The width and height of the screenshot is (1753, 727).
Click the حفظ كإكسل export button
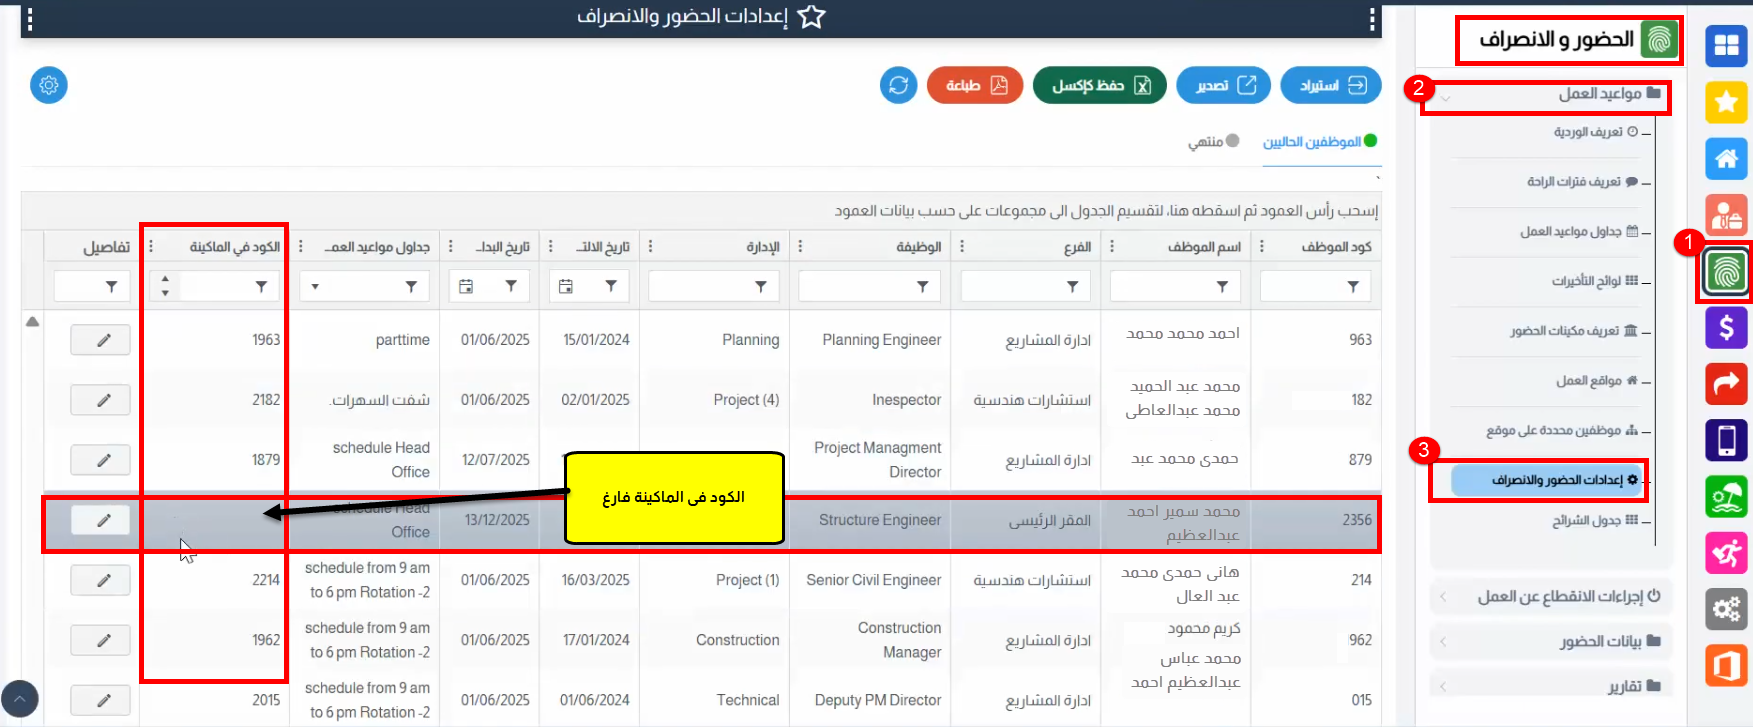[1099, 85]
